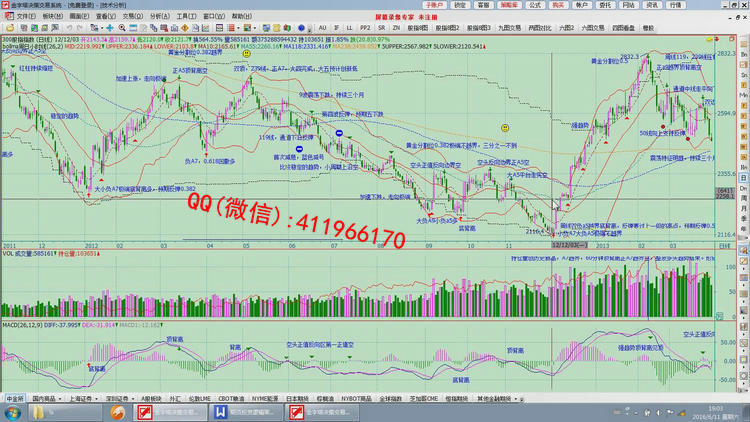The width and height of the screenshot is (750, 422).
Task: Select the NYMEX能源 bottom tab
Action: (x=265, y=398)
